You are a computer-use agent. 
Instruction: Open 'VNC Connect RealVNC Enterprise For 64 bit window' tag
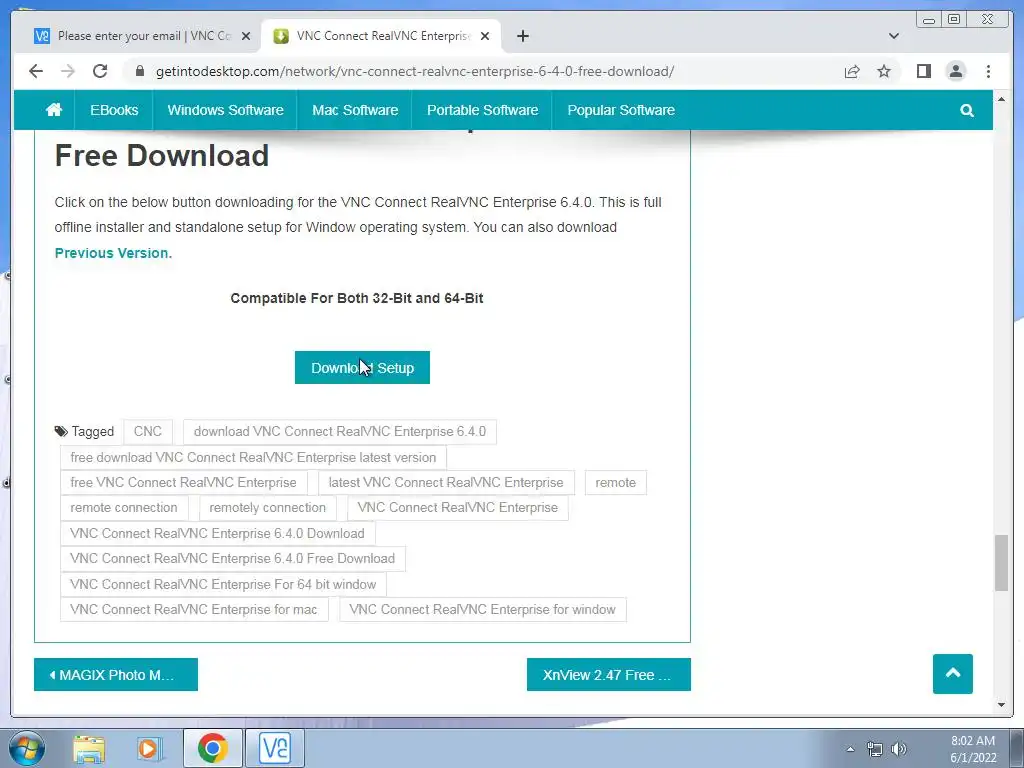(x=223, y=584)
